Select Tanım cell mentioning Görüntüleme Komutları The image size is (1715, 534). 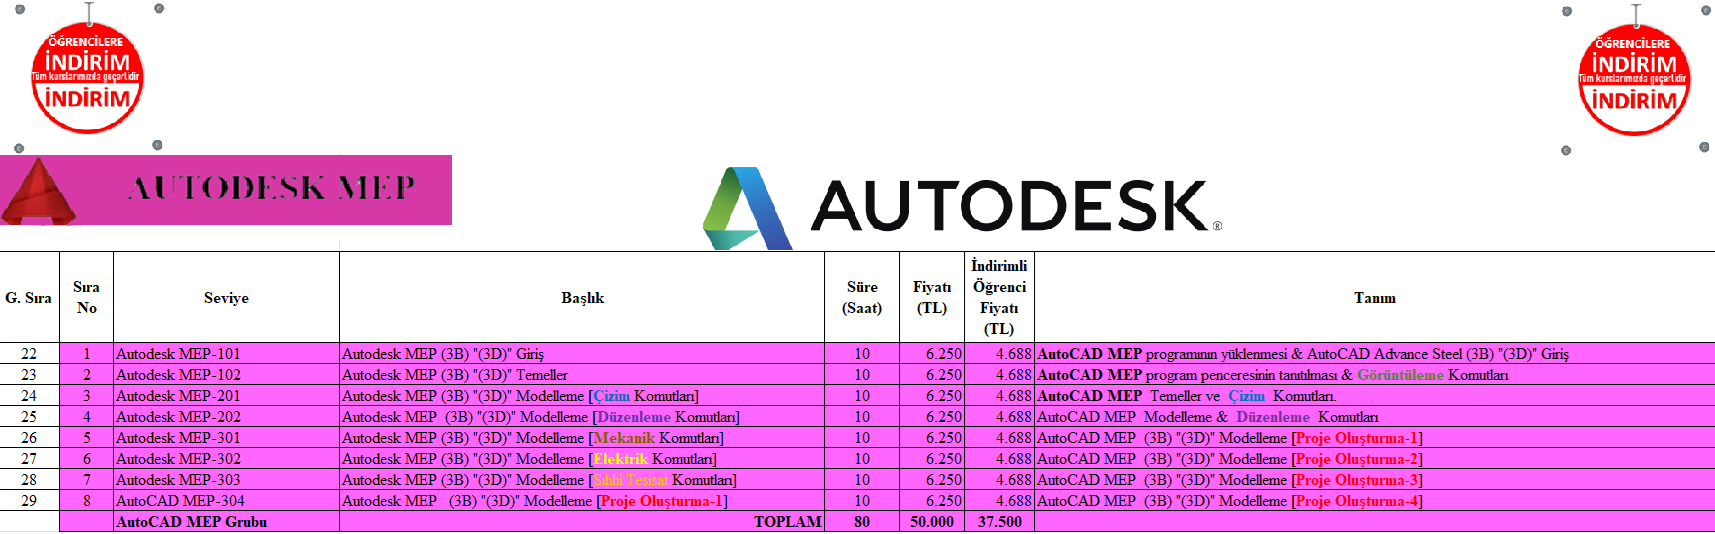pyautogui.click(x=1375, y=375)
